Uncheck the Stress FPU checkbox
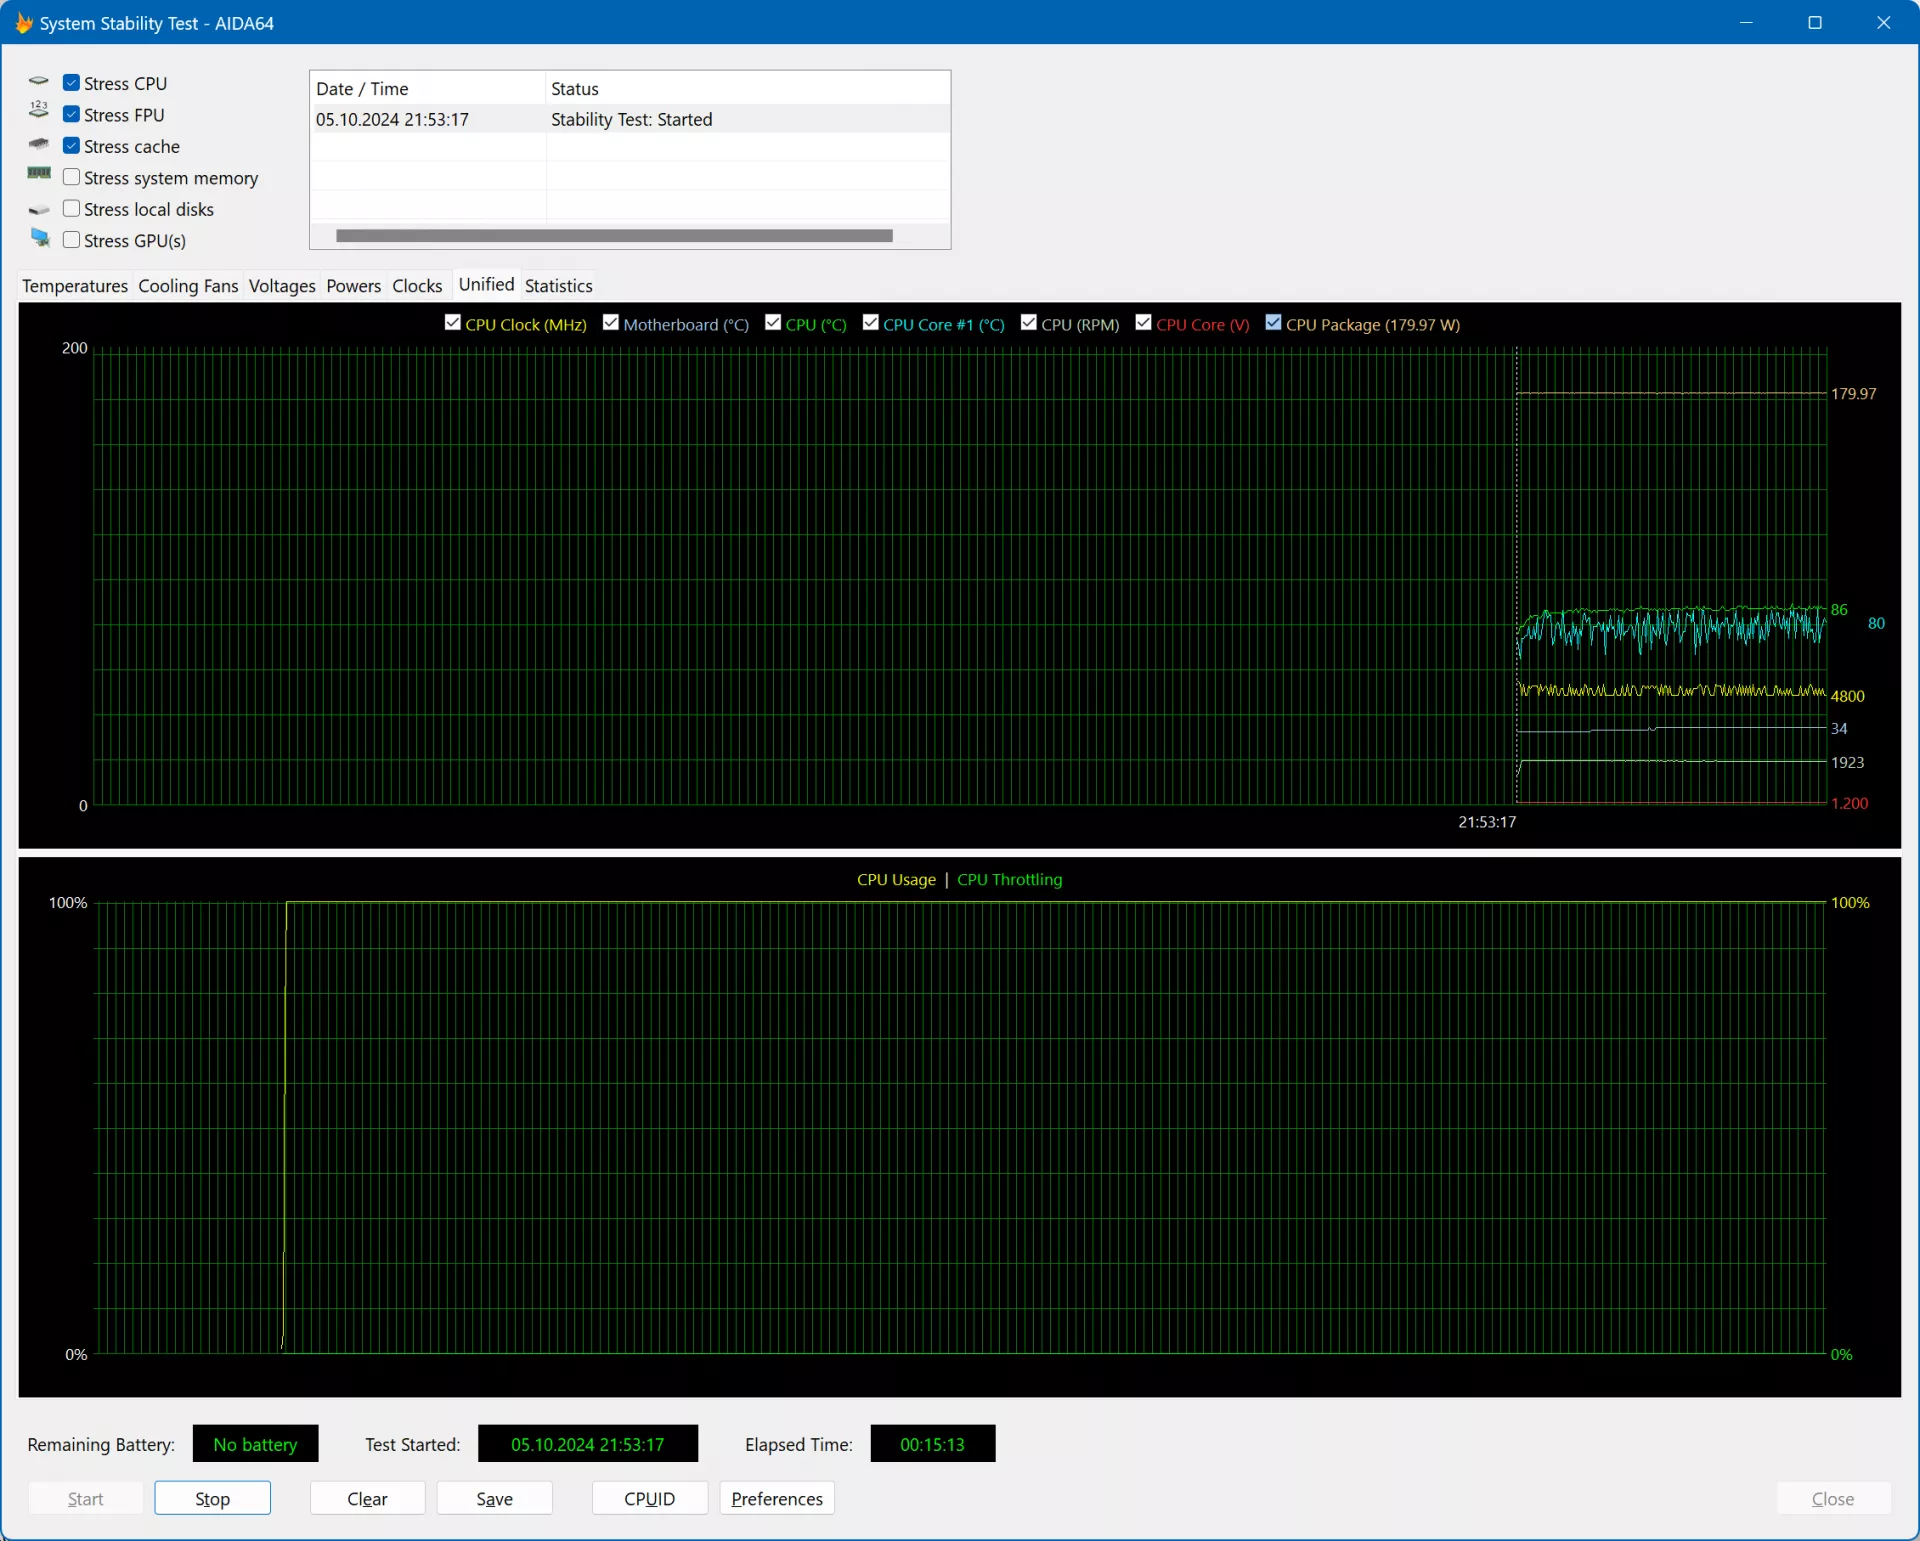Screen dimensions: 1920x1541 71,114
